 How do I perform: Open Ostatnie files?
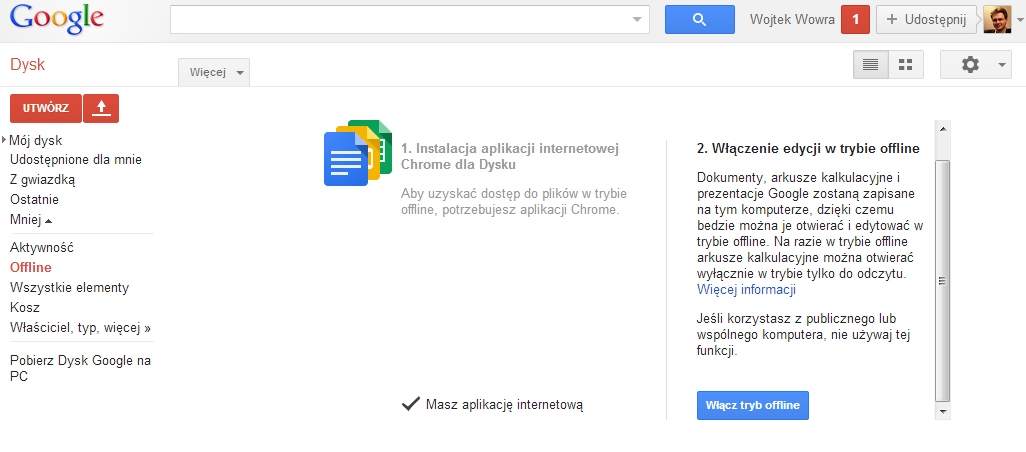(x=35, y=200)
